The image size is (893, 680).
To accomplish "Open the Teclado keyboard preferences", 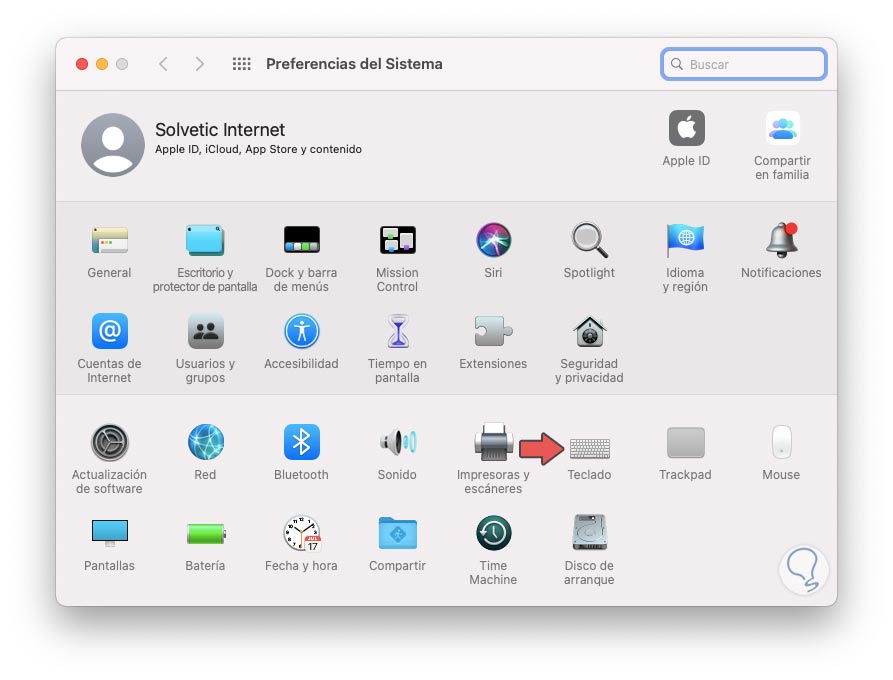I will [589, 448].
